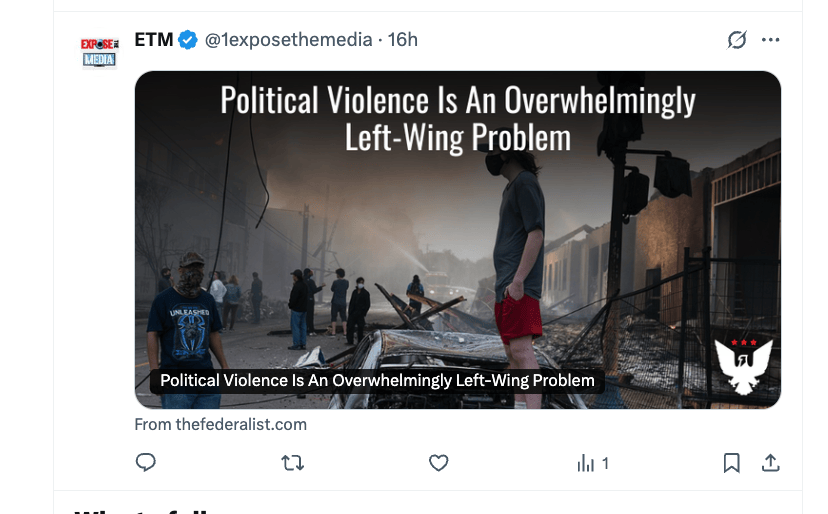Repost this post using the arrows icon
Image resolution: width=828 pixels, height=514 pixels.
pyautogui.click(x=292, y=463)
